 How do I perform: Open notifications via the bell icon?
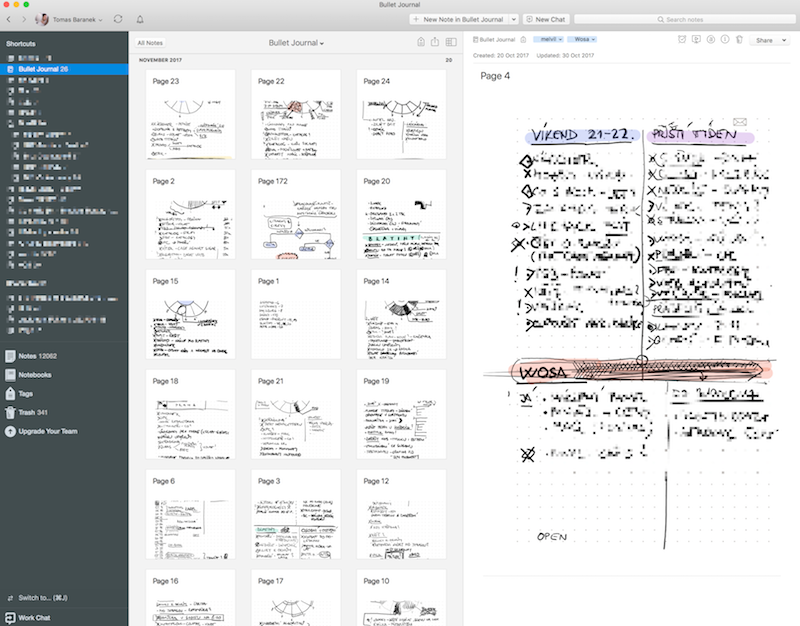point(141,19)
